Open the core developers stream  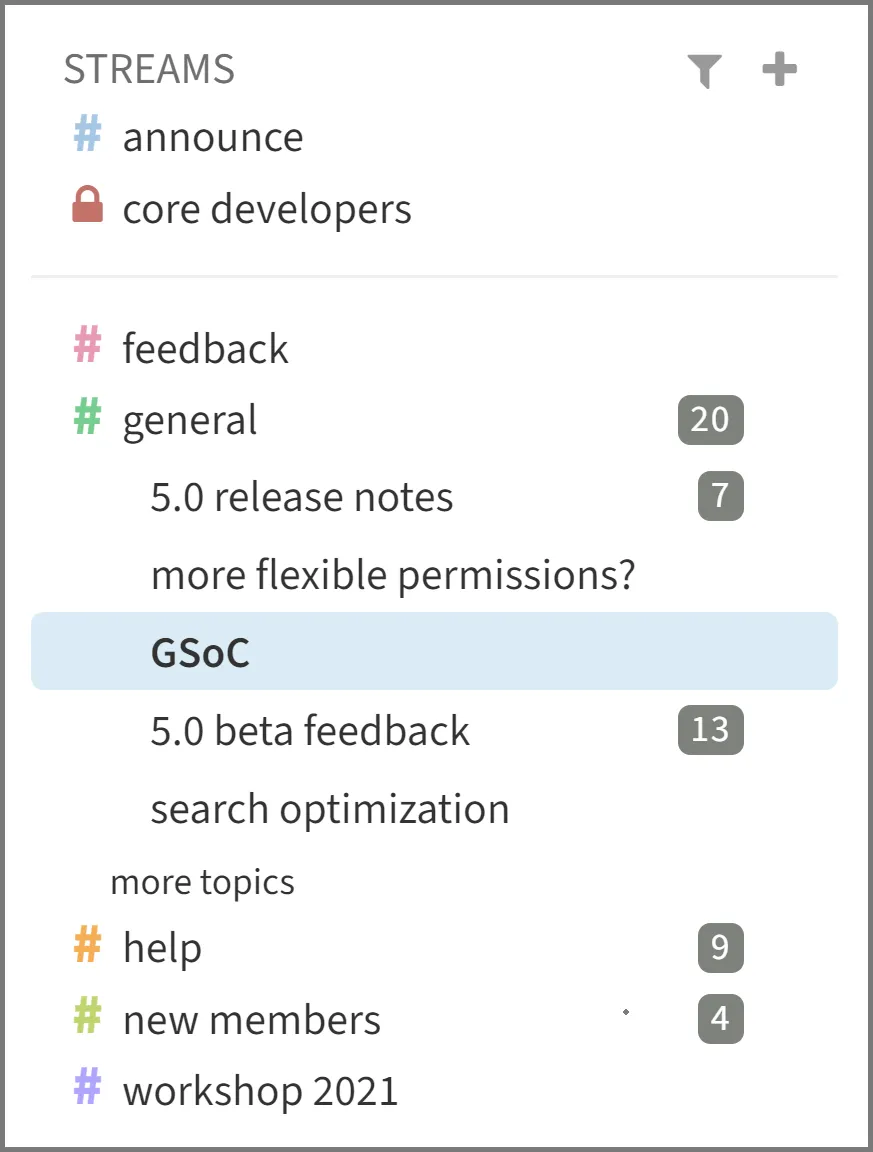pos(267,209)
